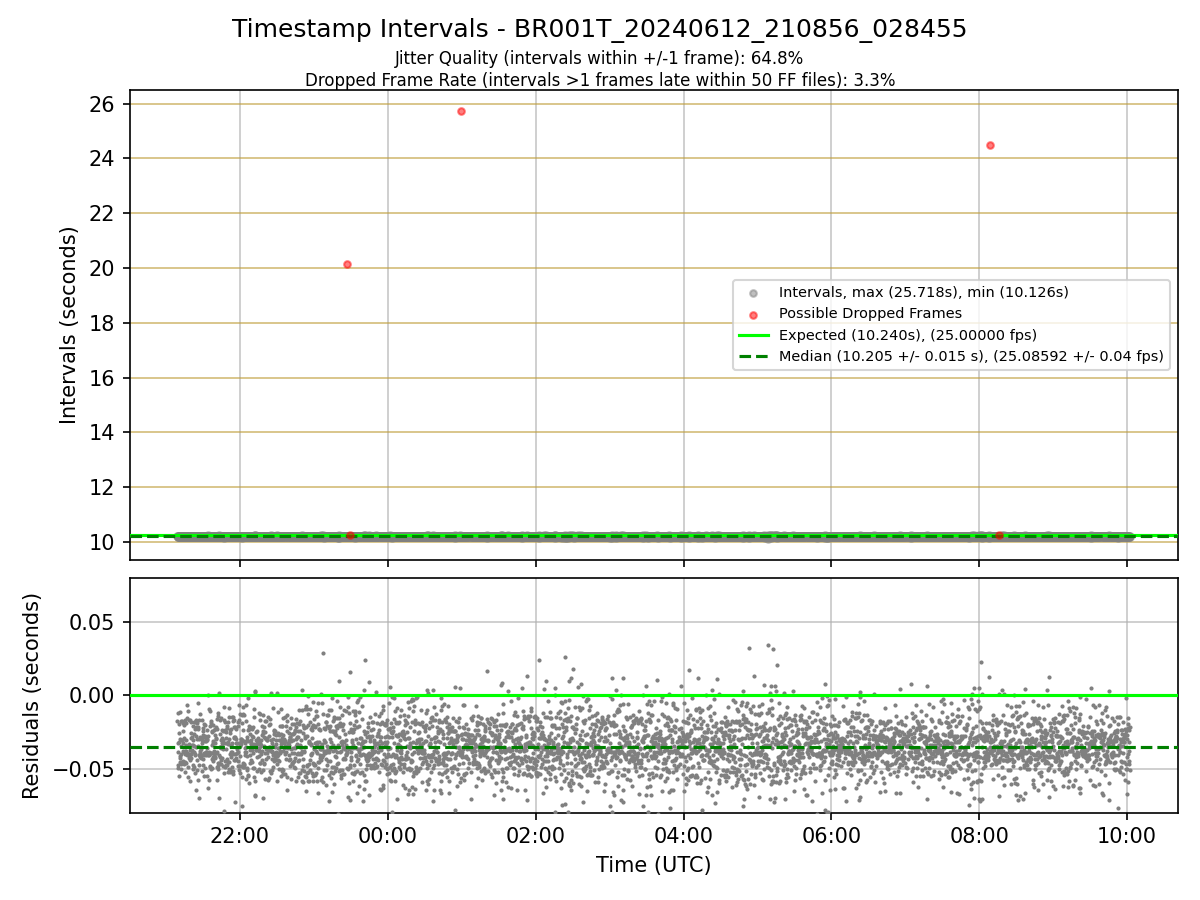Click the 'Residuals (seconds)' y-axis label
Screen dimensions: 1200x900
pyautogui.click(x=31, y=696)
